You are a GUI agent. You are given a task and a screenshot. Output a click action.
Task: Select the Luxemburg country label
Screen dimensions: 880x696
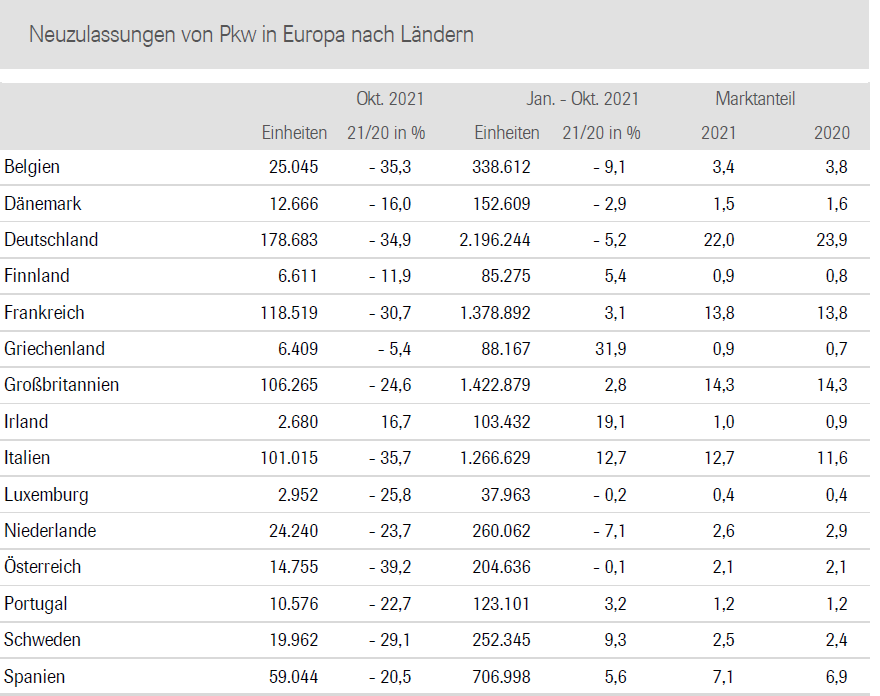tap(46, 494)
